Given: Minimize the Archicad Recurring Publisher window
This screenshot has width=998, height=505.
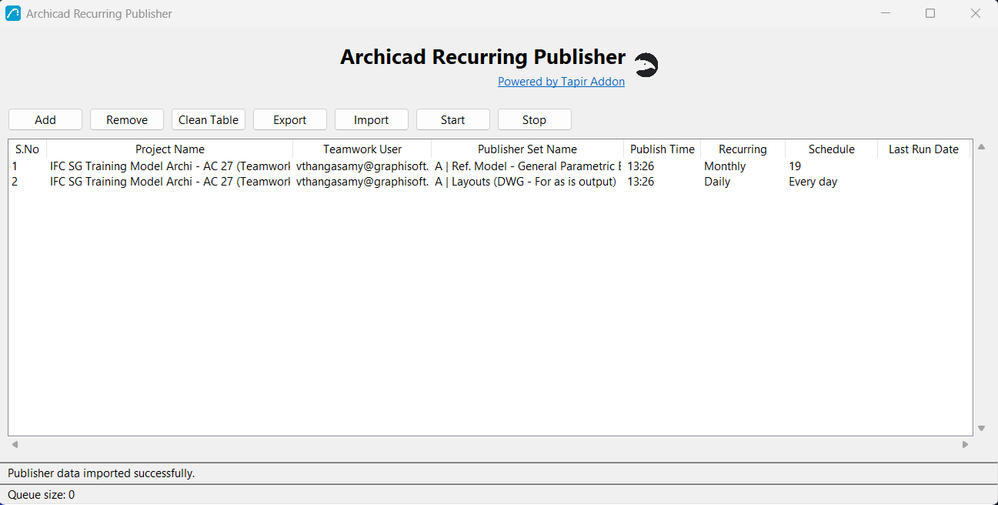Looking at the screenshot, I should (x=885, y=13).
